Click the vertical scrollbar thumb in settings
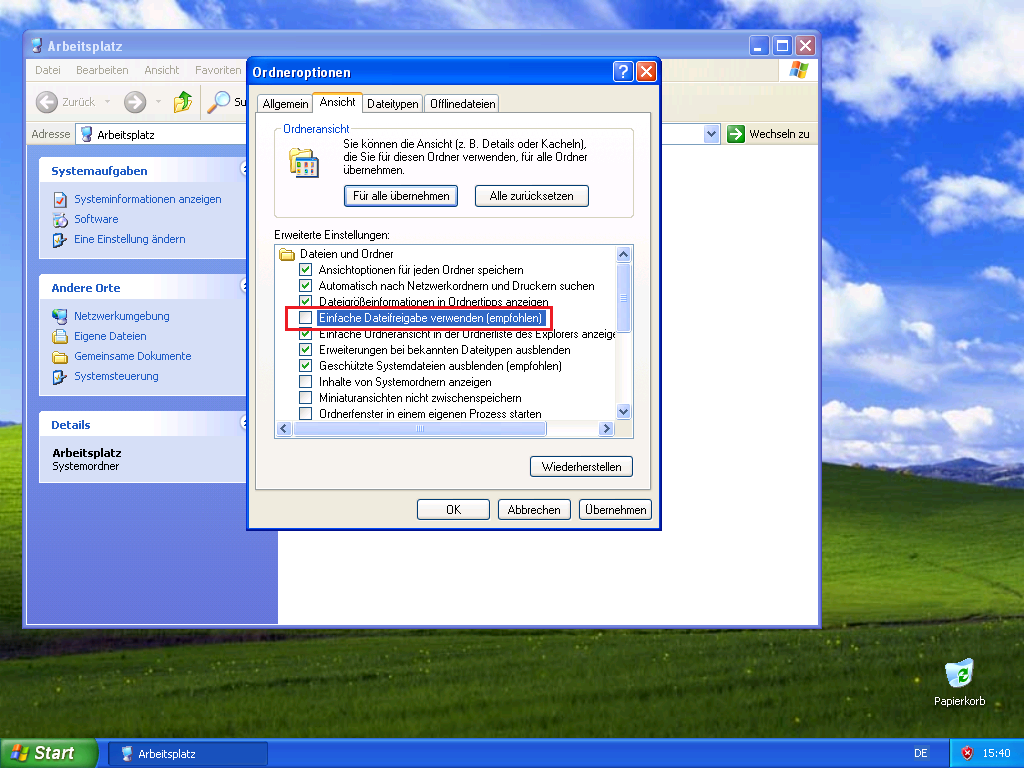Screen dimensions: 1024x768 coord(624,298)
